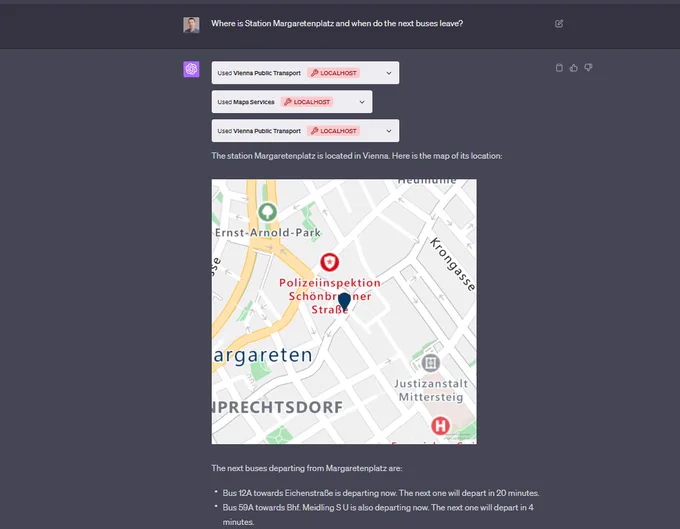
Task: Click the Justizanstalt Mittersteig map icon
Action: point(431,363)
